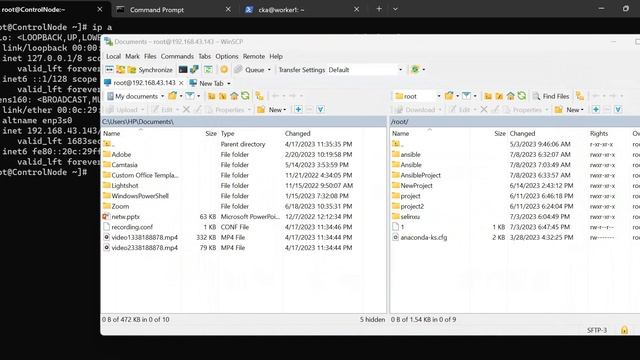
Task: Select anaconda-ks.cfg remote file
Action: [423, 237]
